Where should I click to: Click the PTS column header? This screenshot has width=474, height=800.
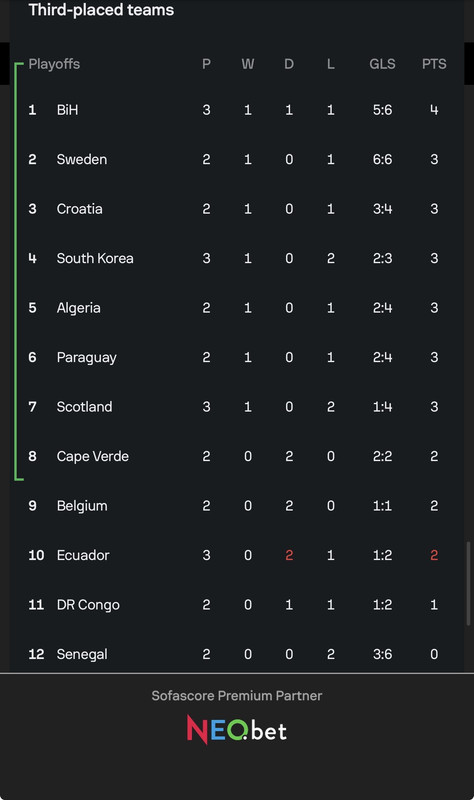click(x=434, y=64)
